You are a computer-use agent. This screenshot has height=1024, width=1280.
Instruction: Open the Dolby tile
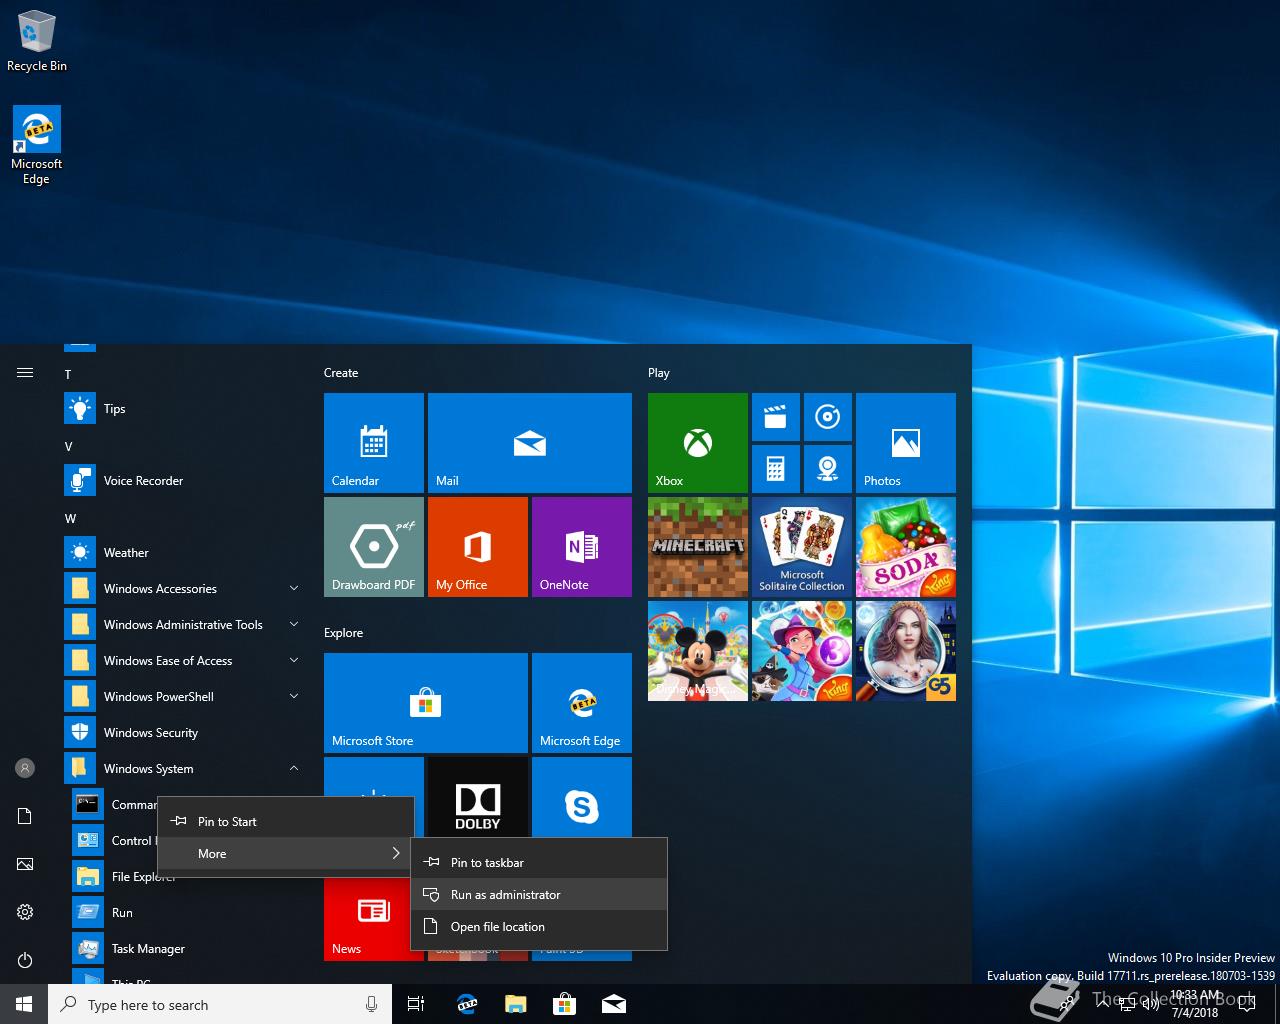tap(478, 797)
